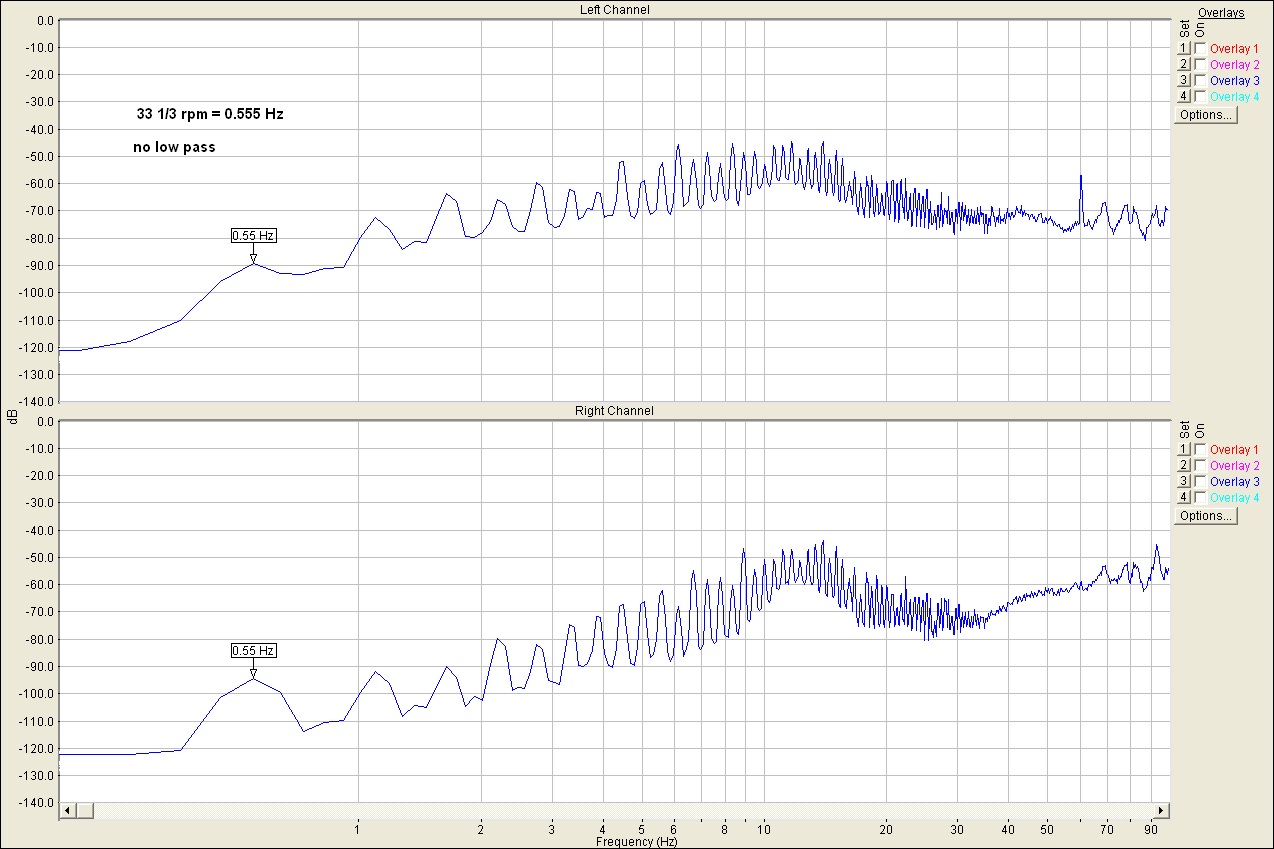Screen dimensions: 1274x849
Task: Click Set button 2 in Right Channel overlays
Action: [x=1184, y=466]
